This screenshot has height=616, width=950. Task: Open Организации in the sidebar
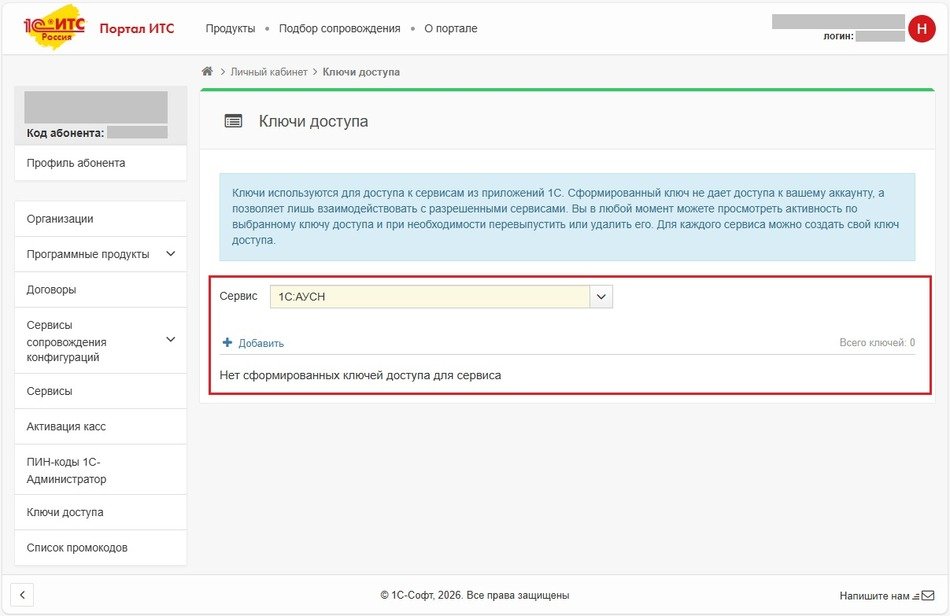coord(60,219)
